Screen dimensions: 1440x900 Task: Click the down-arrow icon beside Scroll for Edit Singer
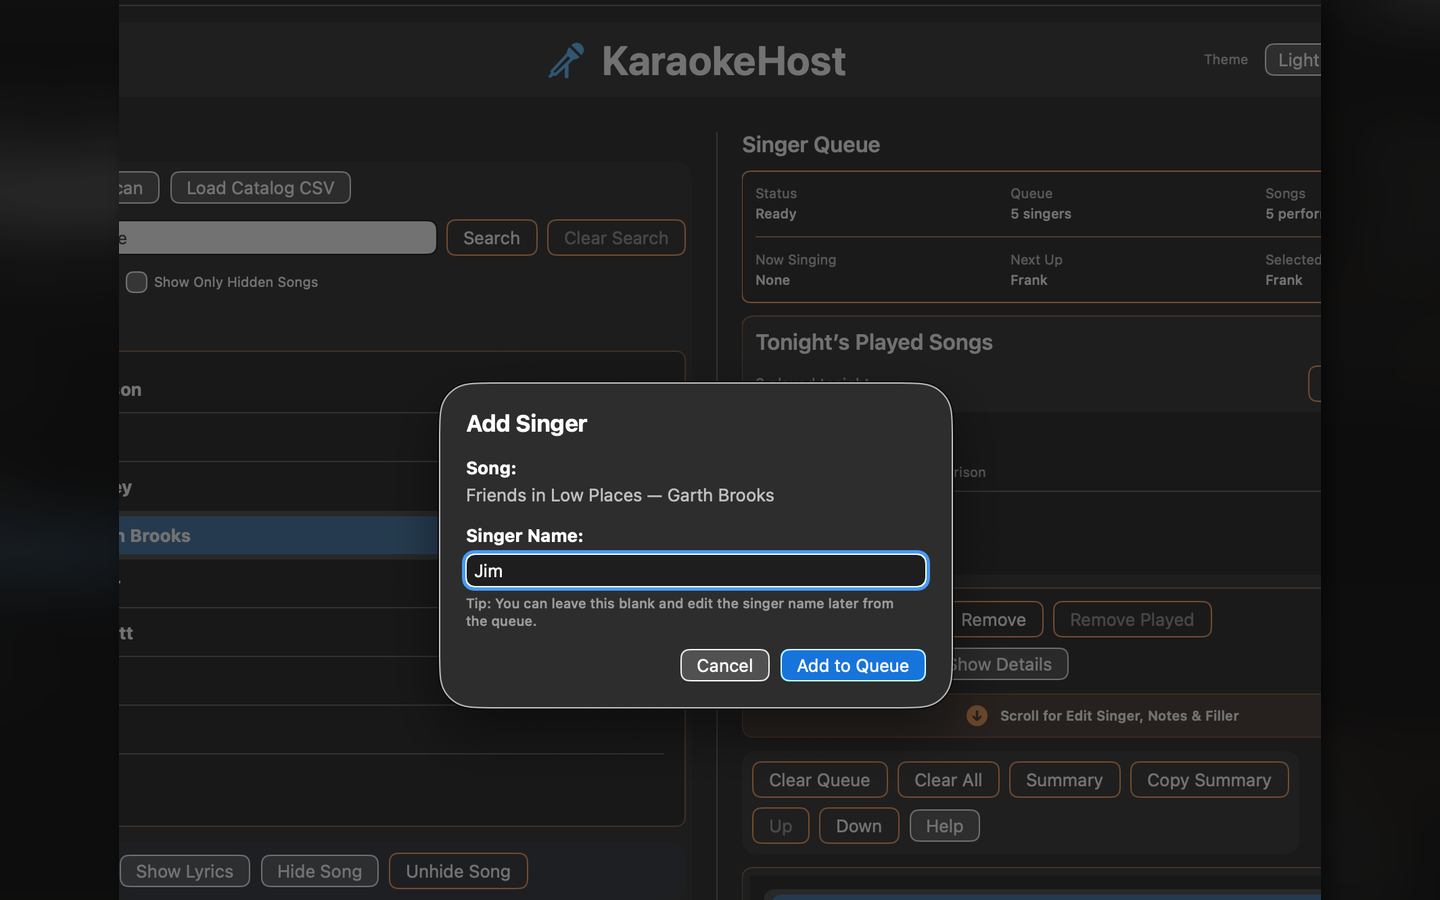(x=977, y=716)
